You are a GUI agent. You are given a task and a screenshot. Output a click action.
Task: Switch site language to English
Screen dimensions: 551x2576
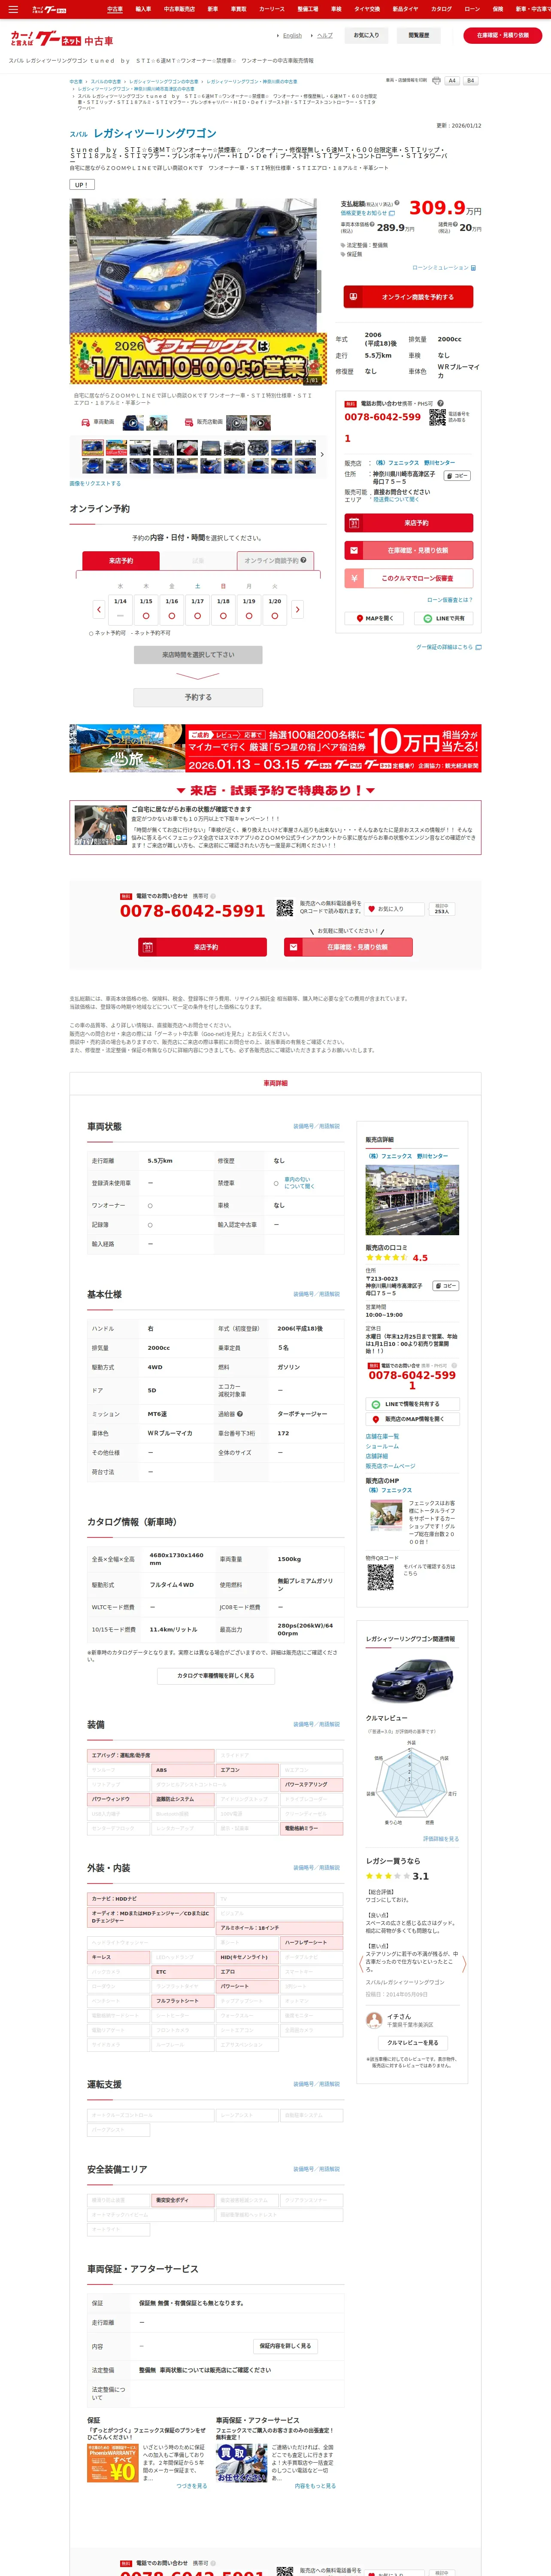point(292,35)
